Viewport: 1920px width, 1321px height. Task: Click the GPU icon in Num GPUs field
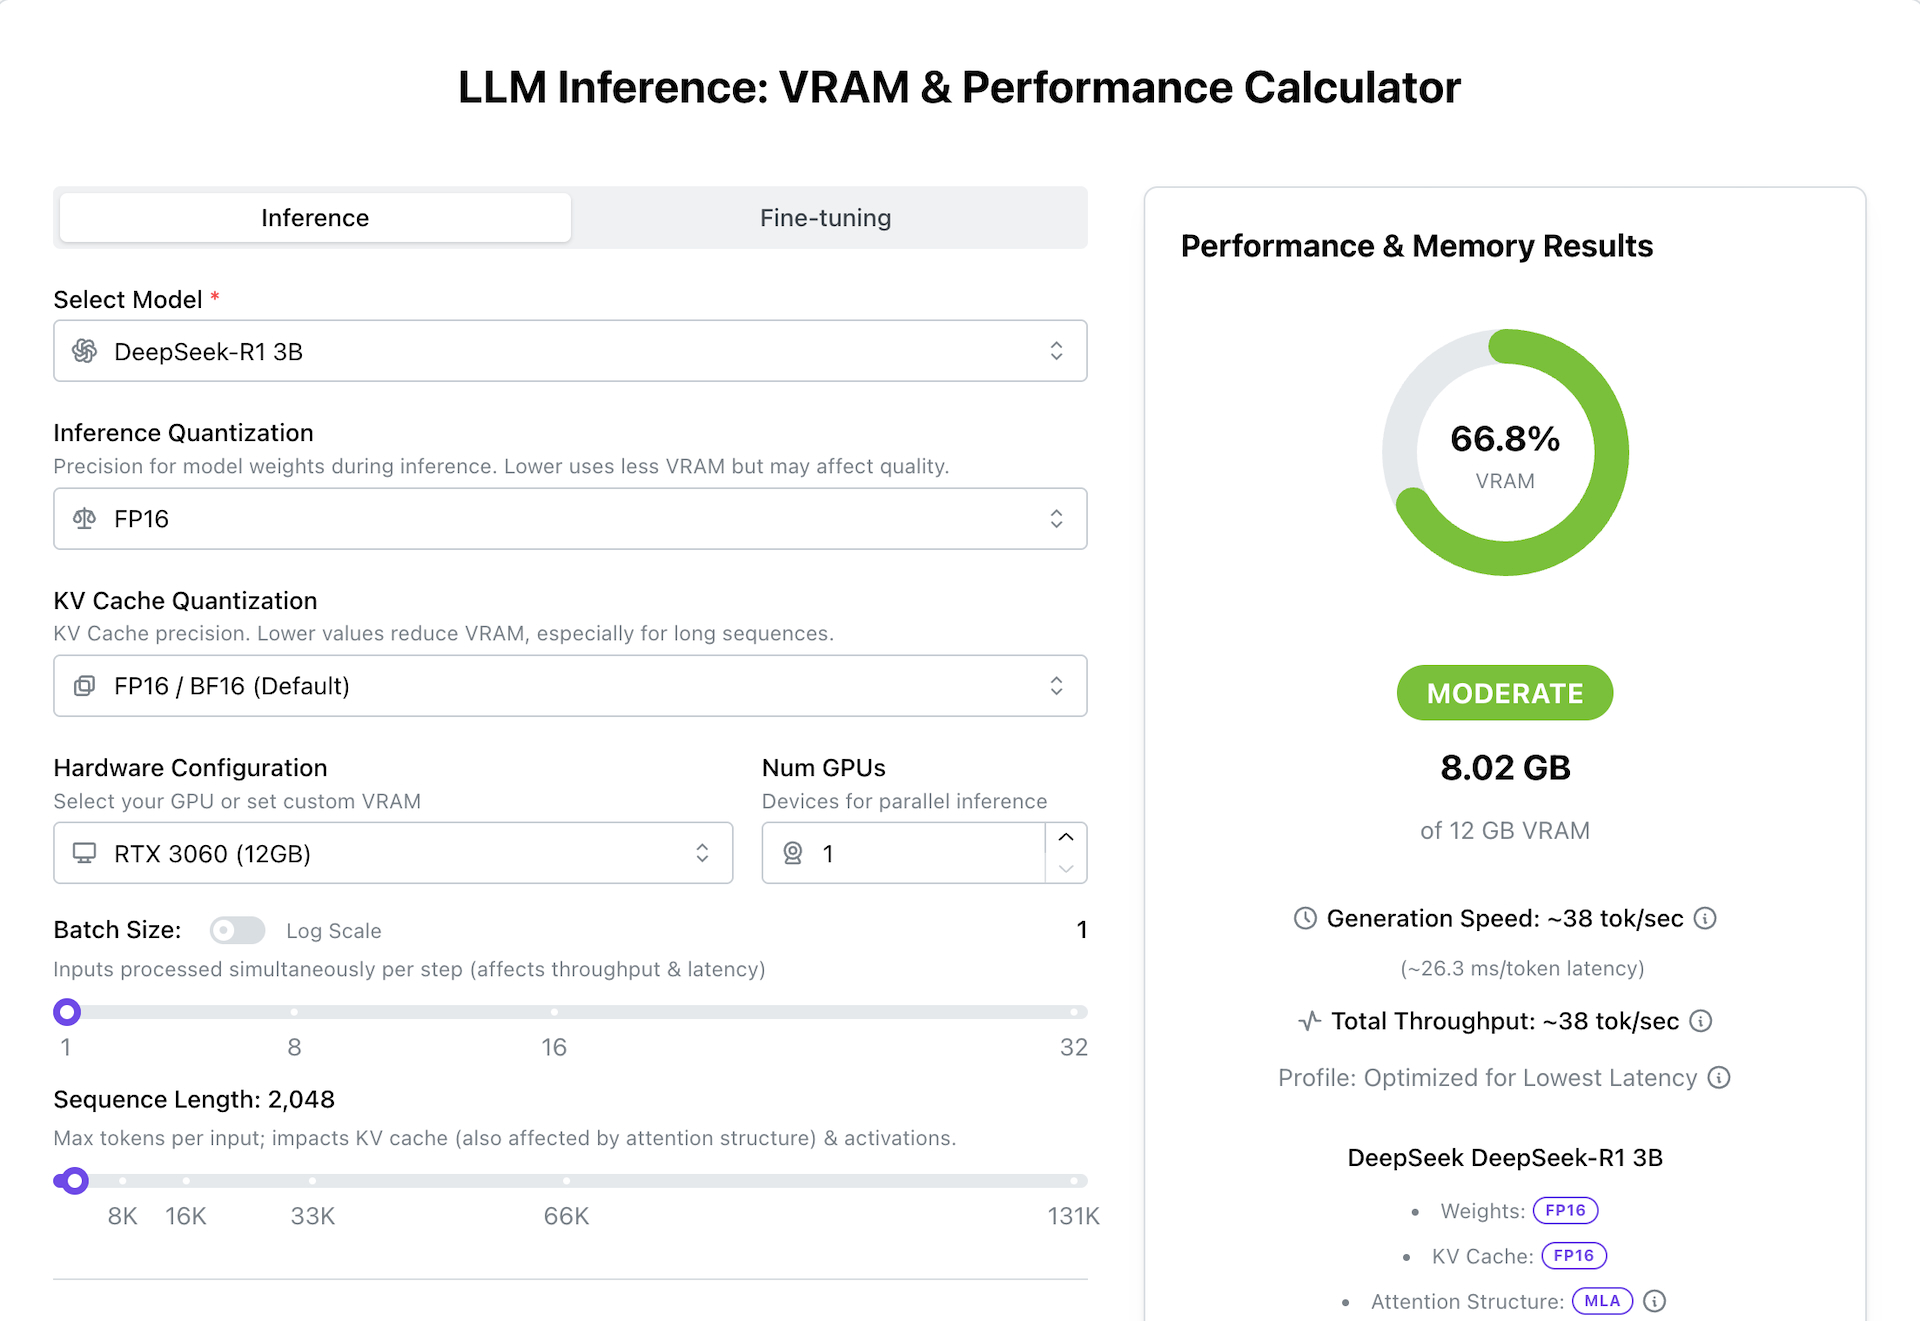[x=792, y=853]
